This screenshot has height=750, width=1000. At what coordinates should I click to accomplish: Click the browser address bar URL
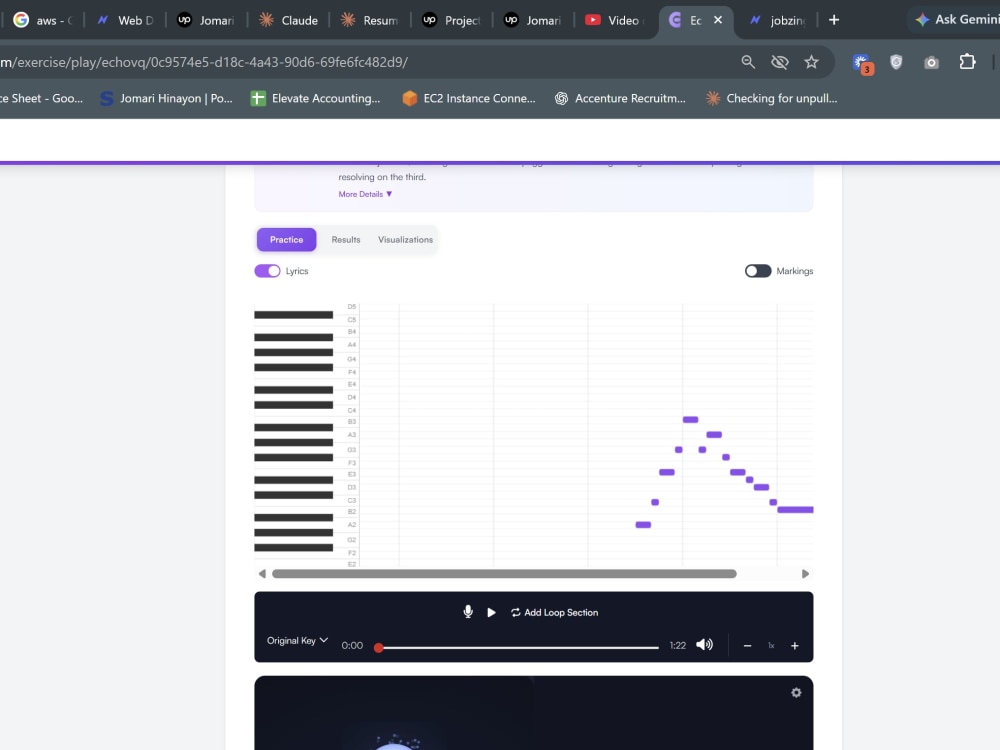coord(204,62)
